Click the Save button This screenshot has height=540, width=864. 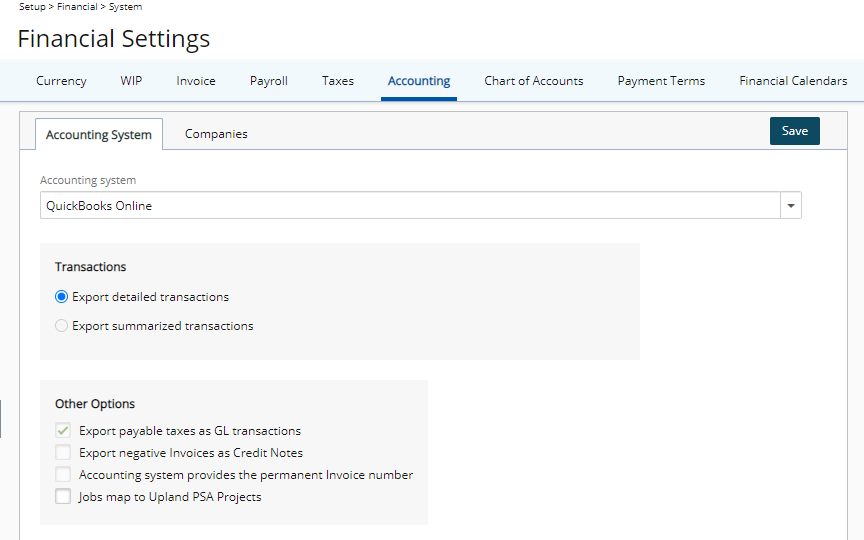tap(795, 131)
